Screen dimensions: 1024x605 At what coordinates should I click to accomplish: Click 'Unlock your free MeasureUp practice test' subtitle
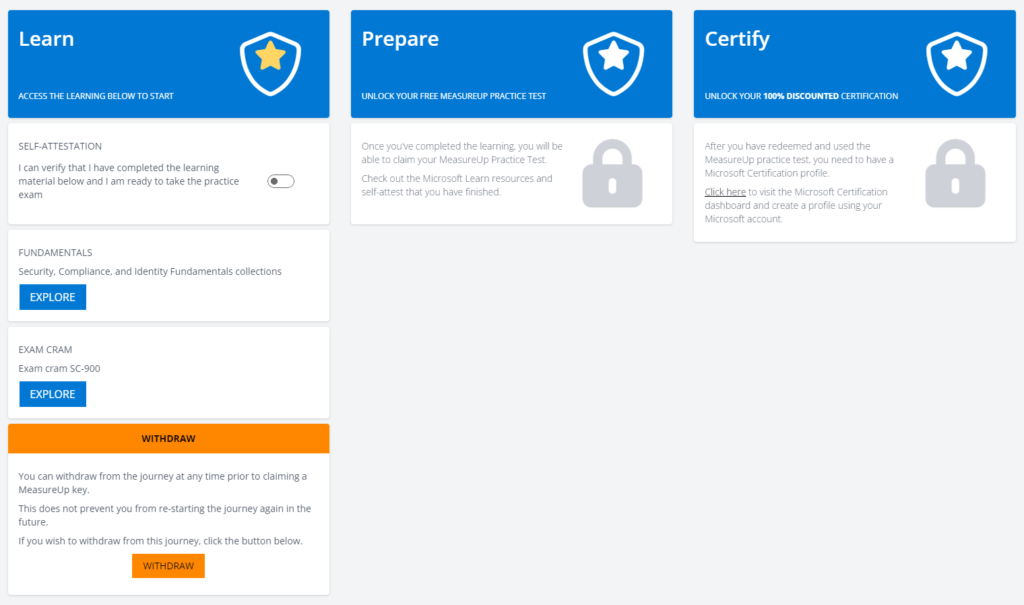coord(453,96)
